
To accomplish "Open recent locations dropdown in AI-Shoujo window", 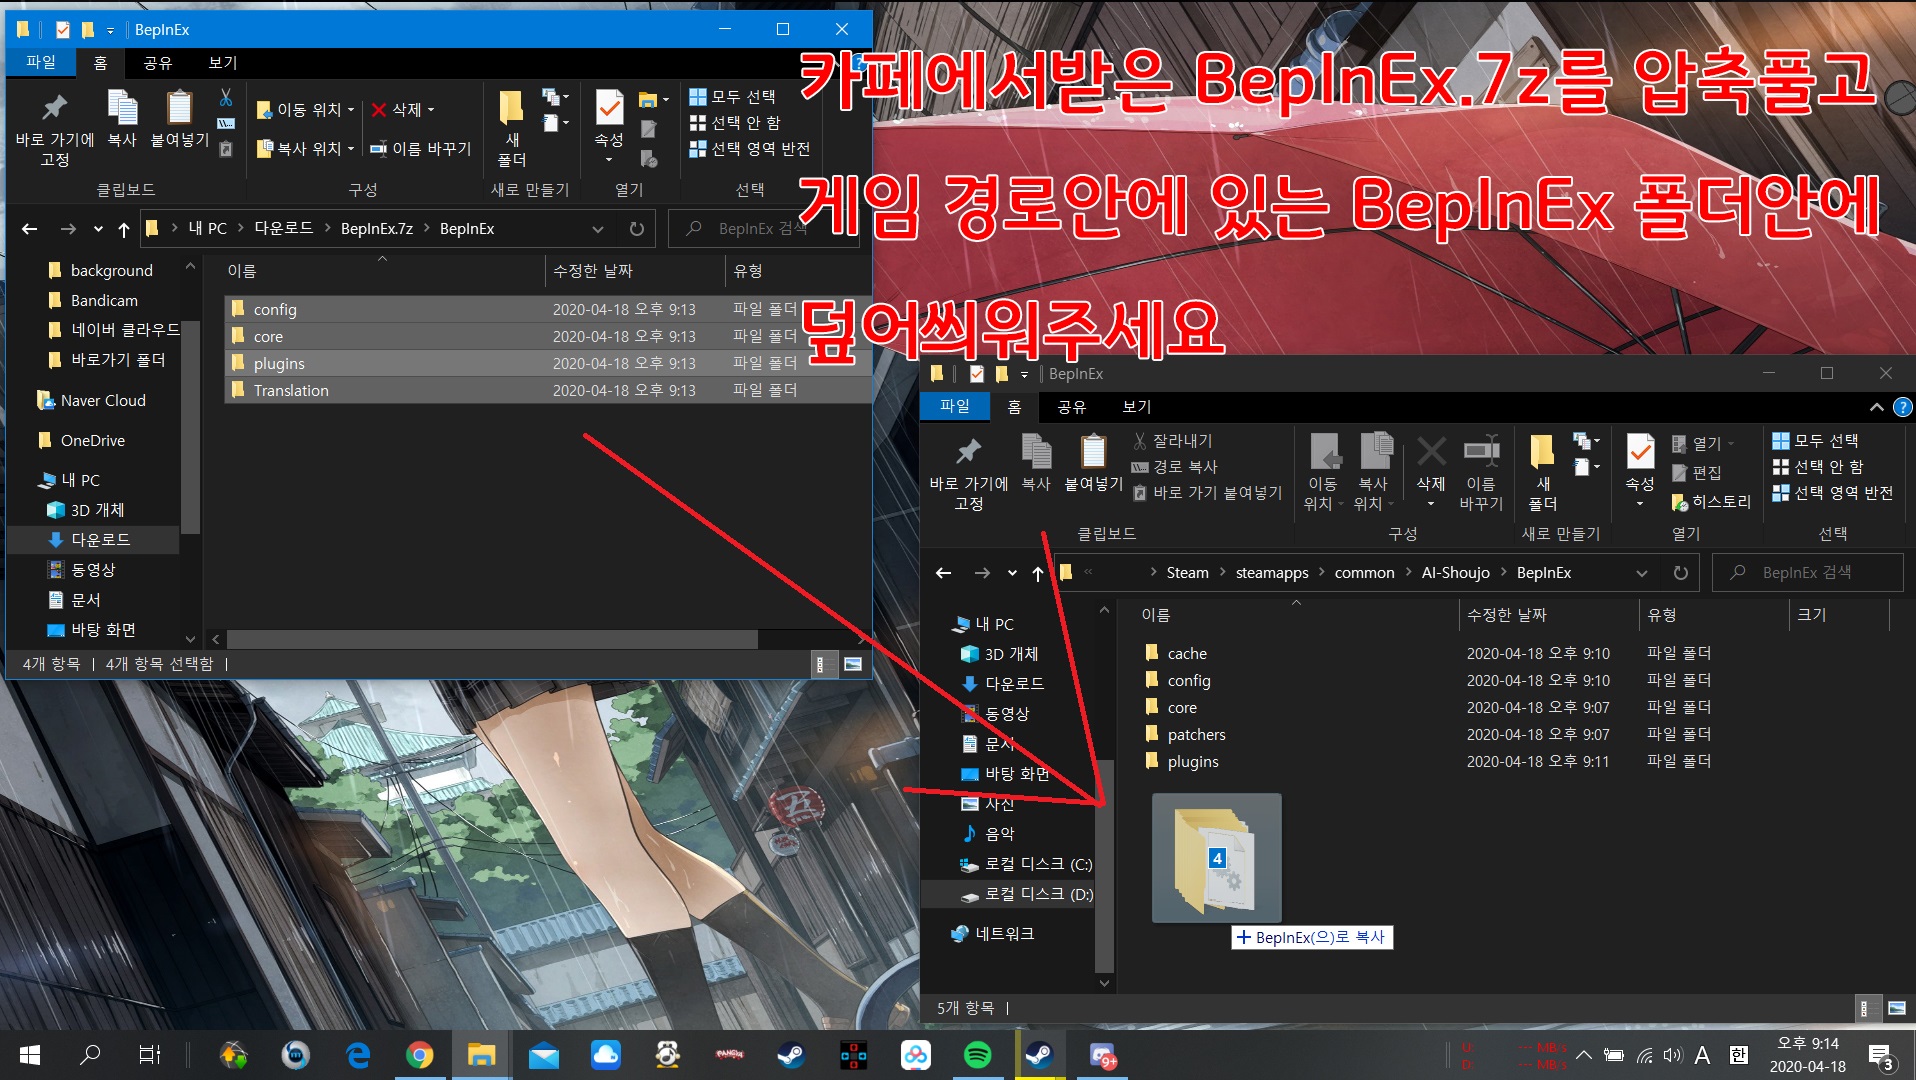I will (1012, 573).
